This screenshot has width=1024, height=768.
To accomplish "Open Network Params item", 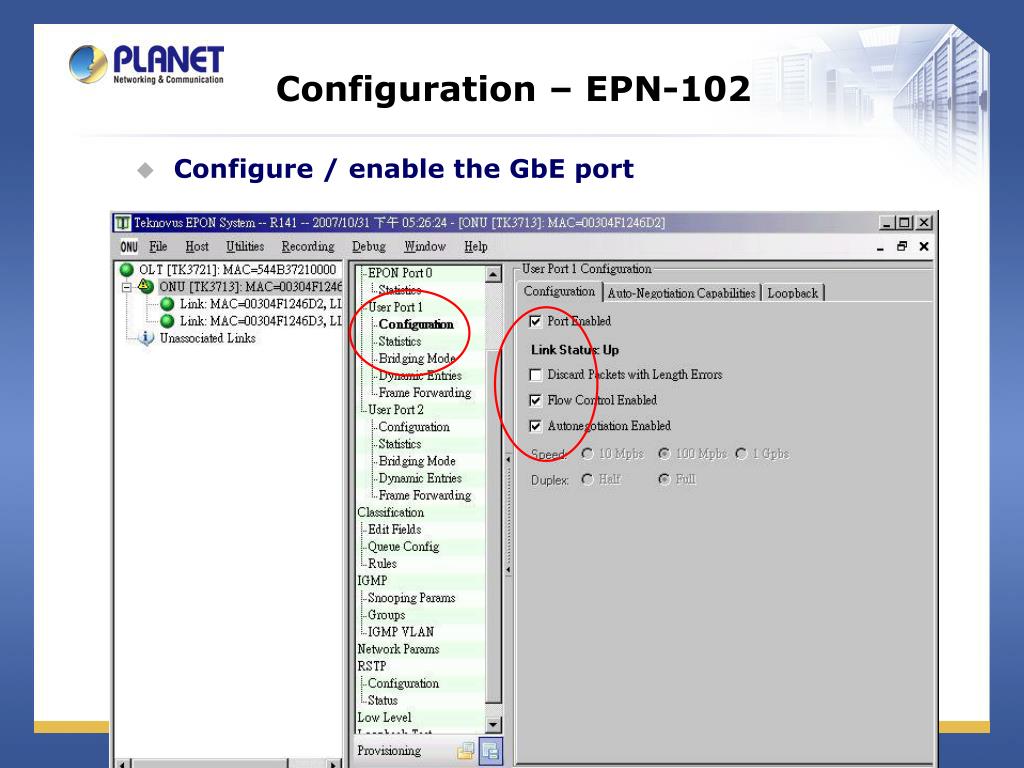I will click(398, 649).
